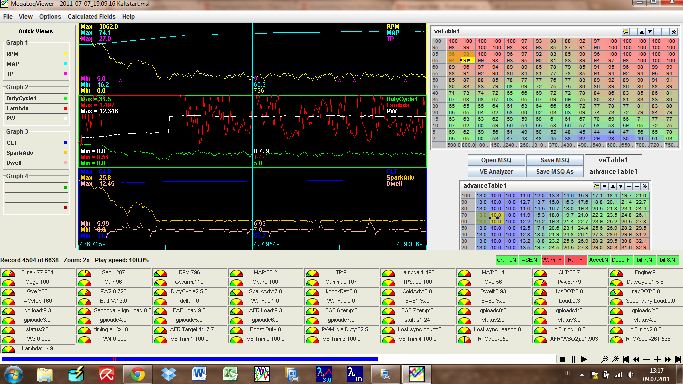Jump to the first log record
The height and width of the screenshot is (384, 683).
tap(626, 359)
